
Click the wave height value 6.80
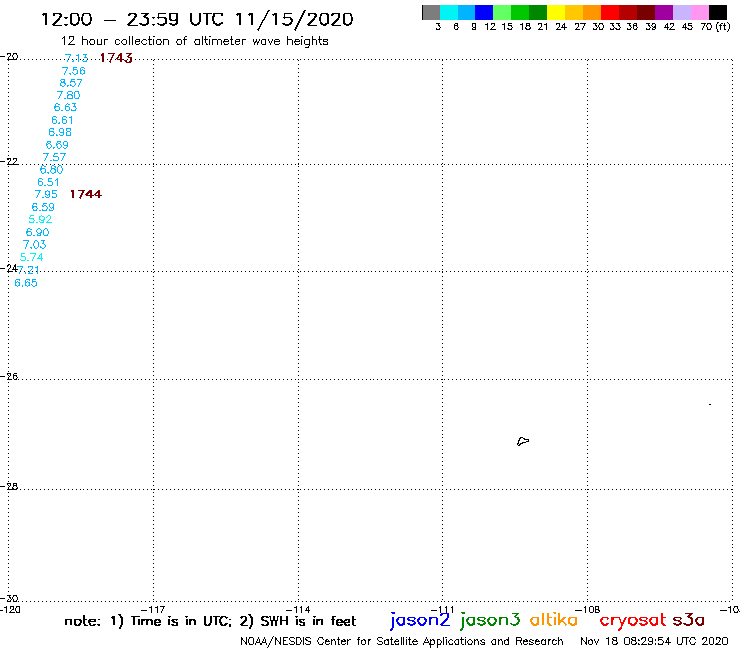[51, 170]
